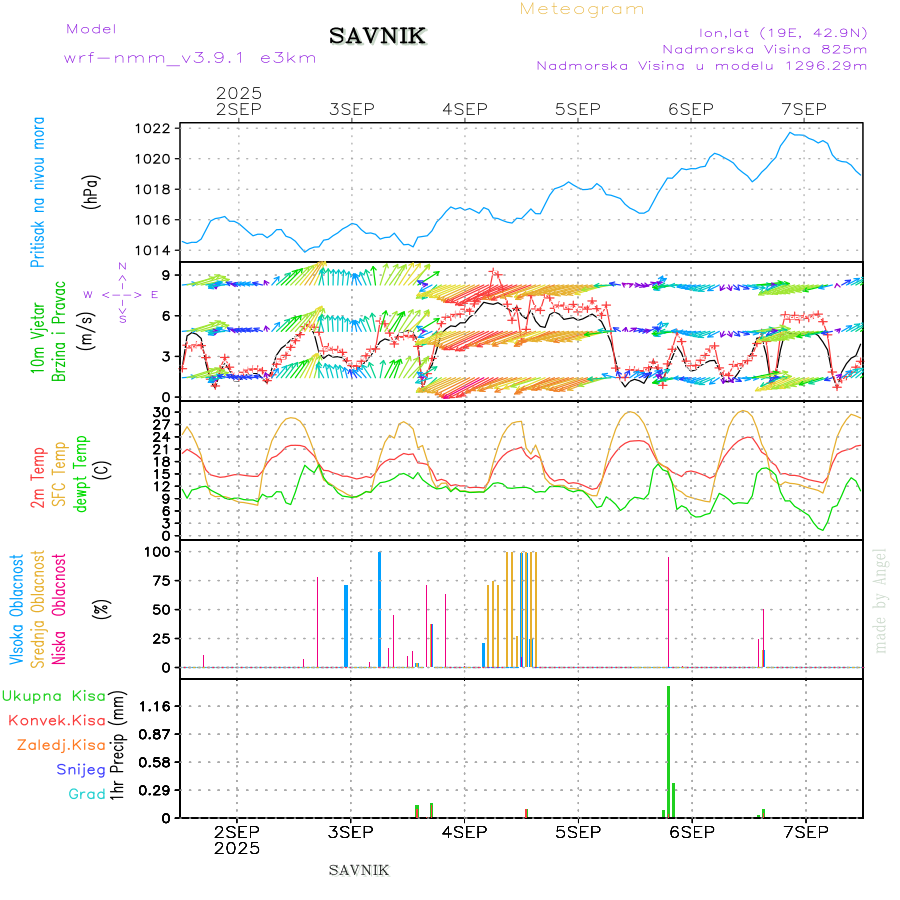Click the 7SEP date on top axis
Image resolution: width=900 pixels, height=900 pixels.
click(803, 109)
